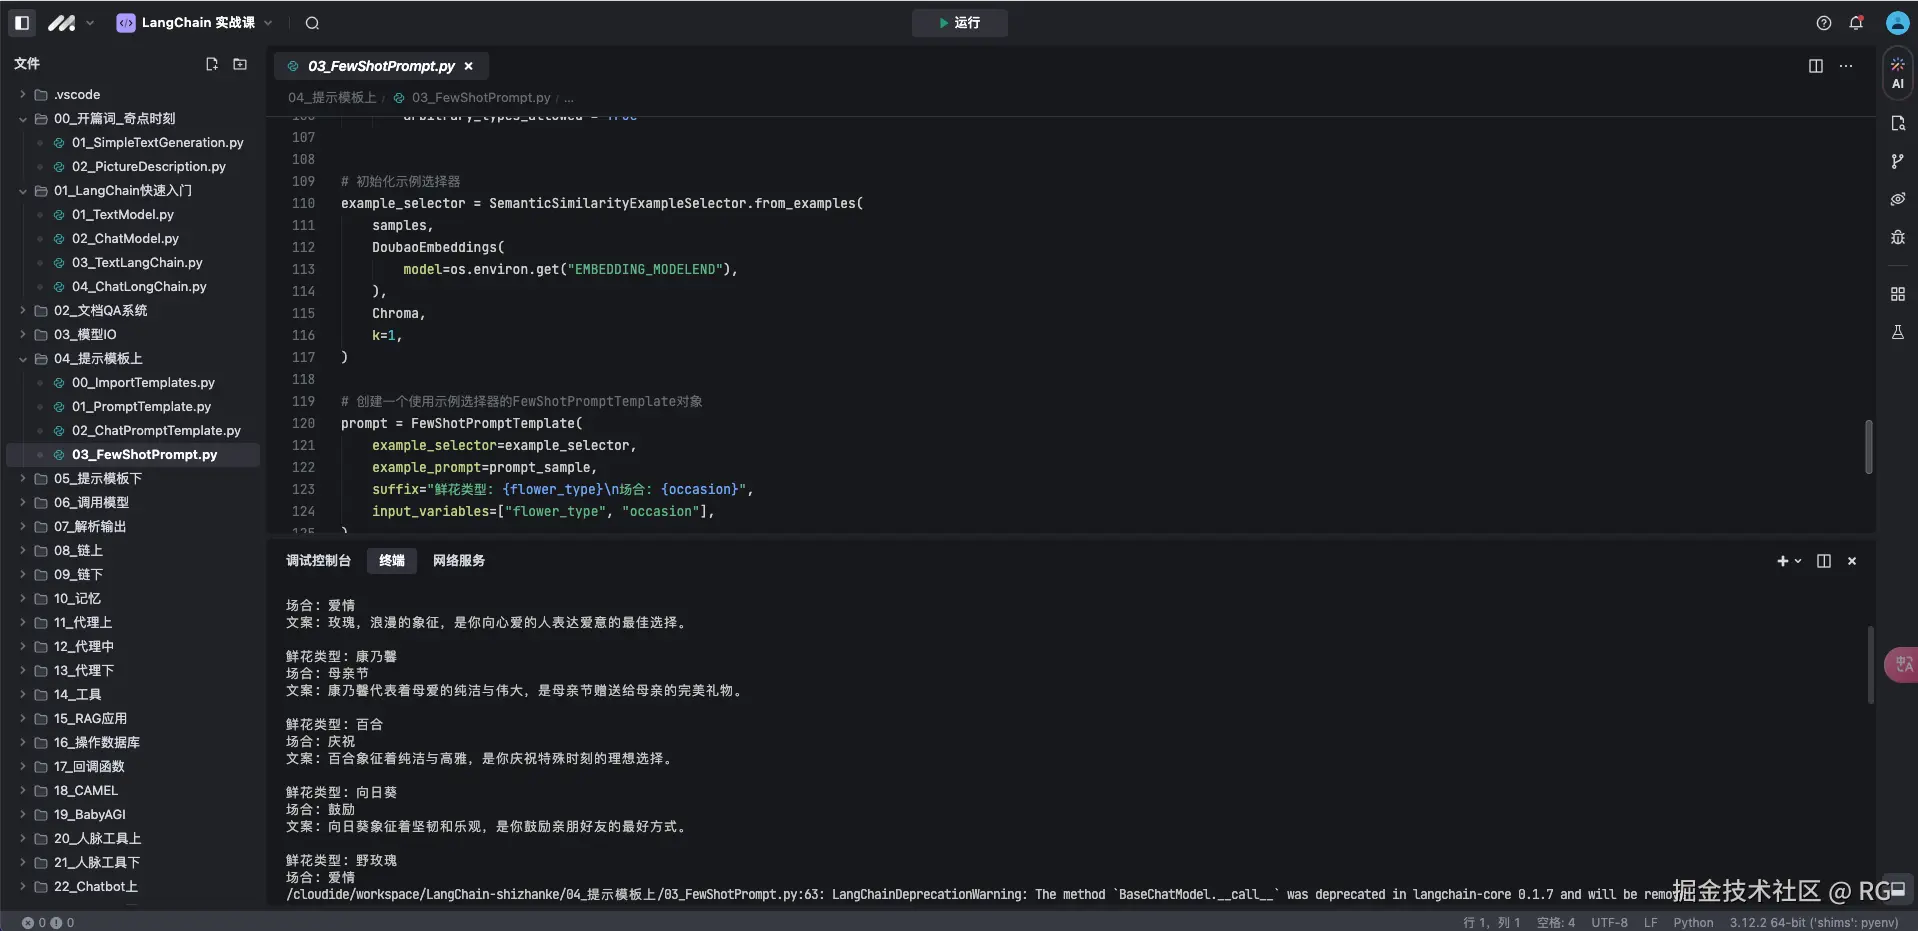1918x931 pixels.
Task: Click the Run (运行) button
Action: pyautogui.click(x=959, y=23)
